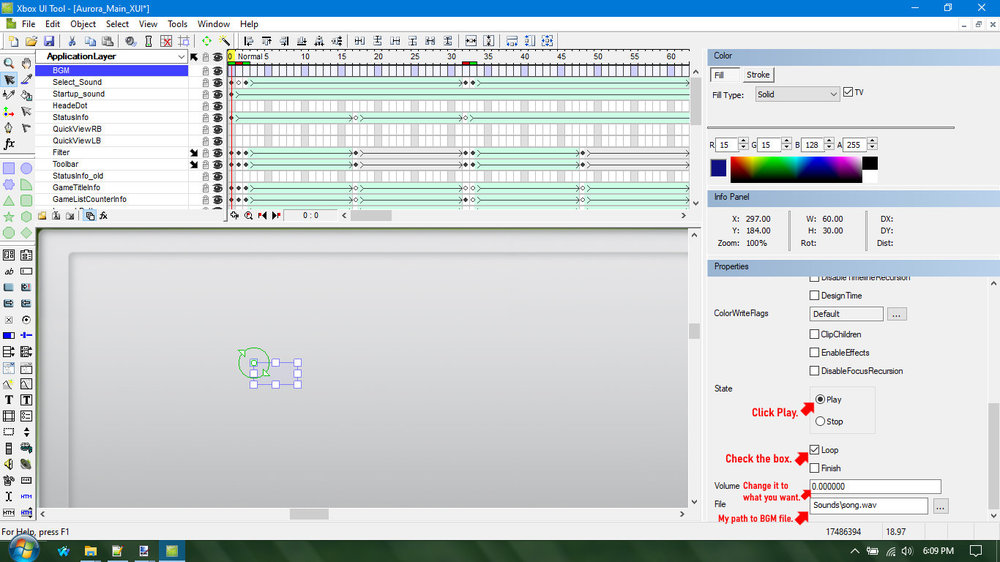
Task: Select the Triangle shape tool
Action: point(9,201)
